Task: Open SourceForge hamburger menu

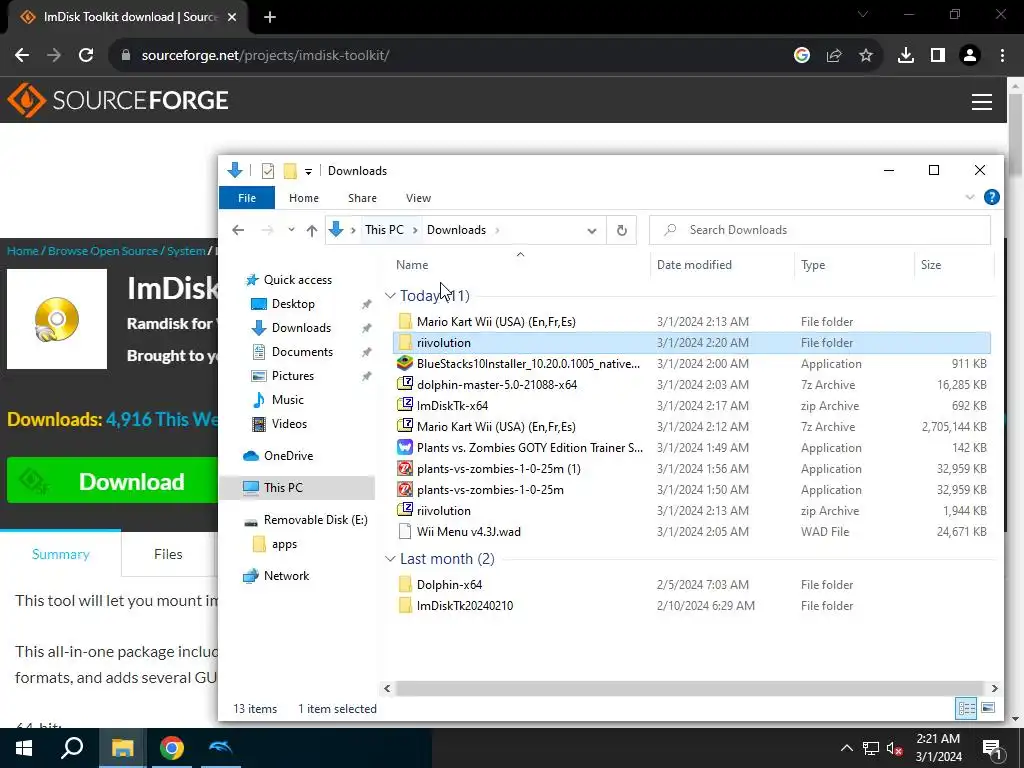Action: [982, 102]
